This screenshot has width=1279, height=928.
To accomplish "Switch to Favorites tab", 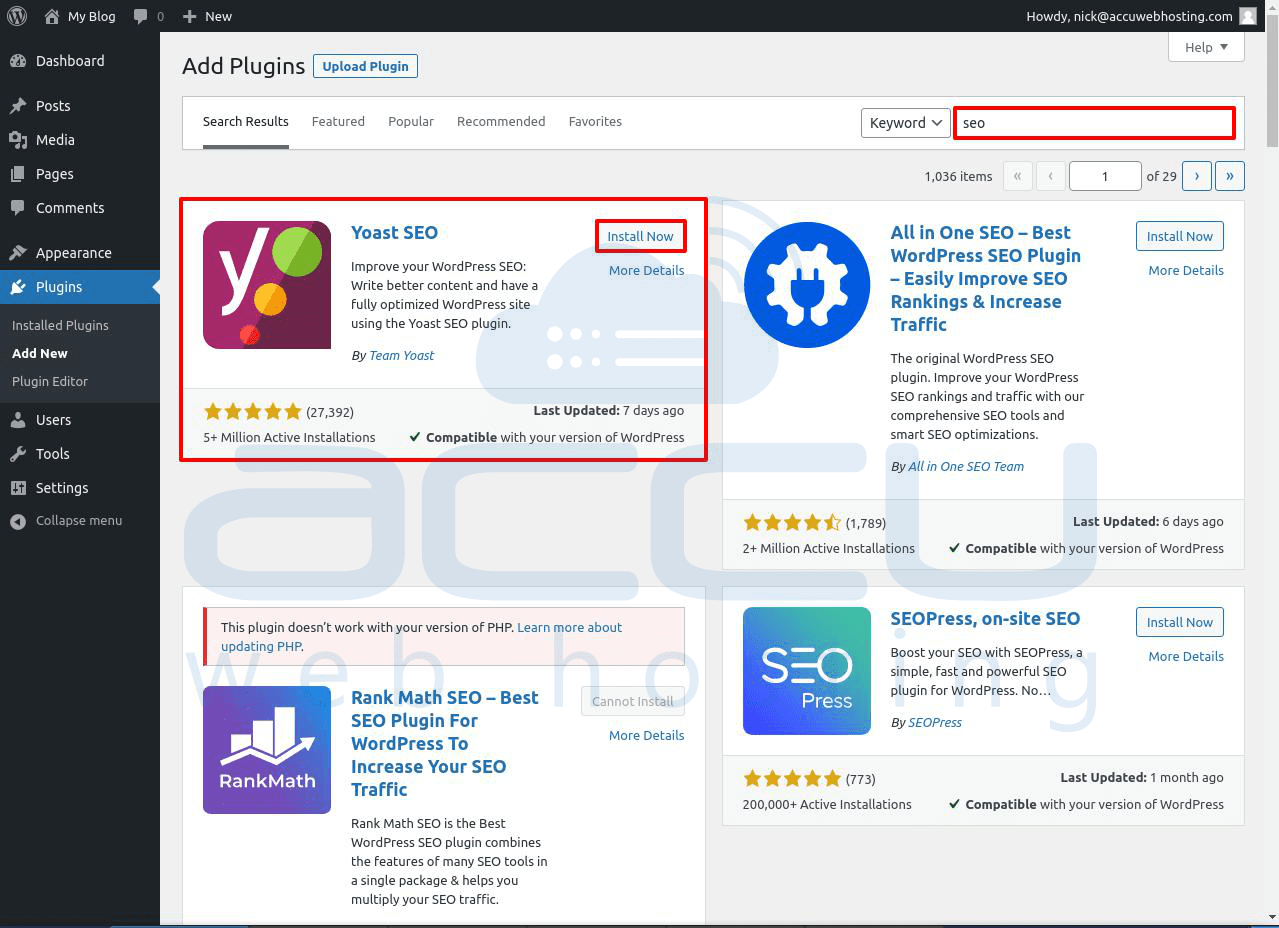I will point(595,122).
